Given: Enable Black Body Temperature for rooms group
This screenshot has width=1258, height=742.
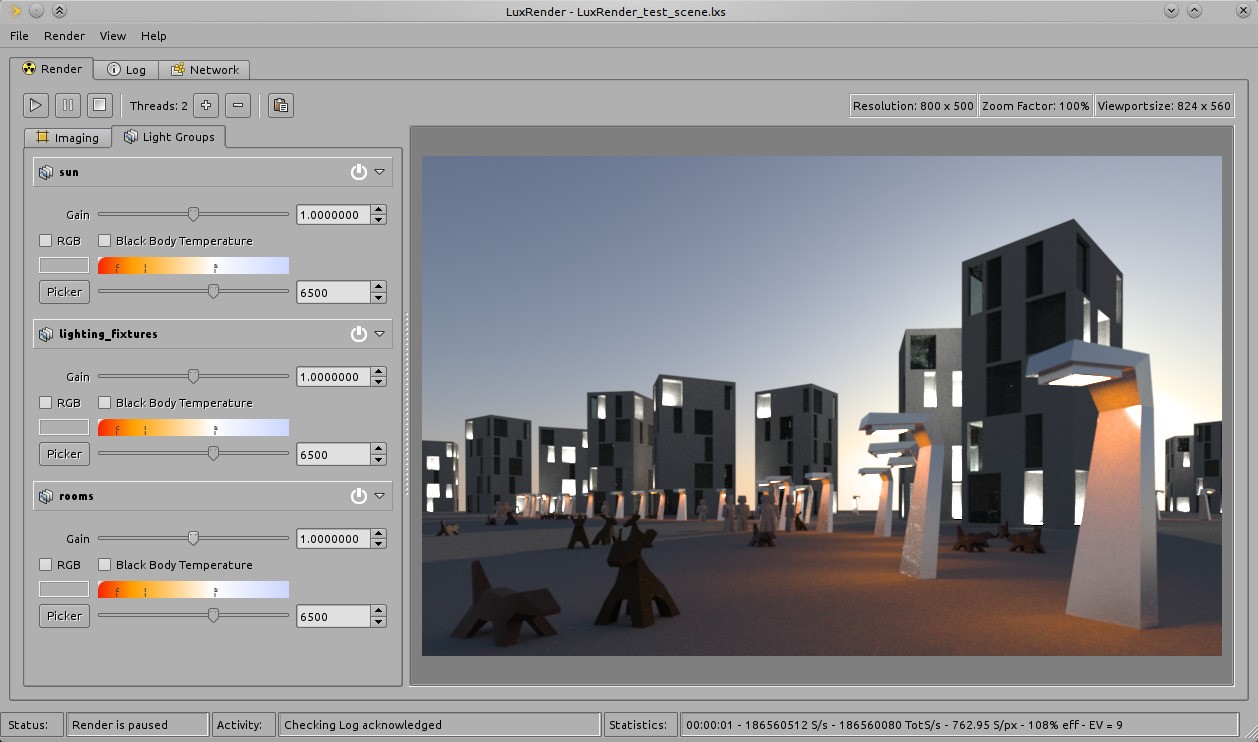Looking at the screenshot, I should (x=104, y=564).
